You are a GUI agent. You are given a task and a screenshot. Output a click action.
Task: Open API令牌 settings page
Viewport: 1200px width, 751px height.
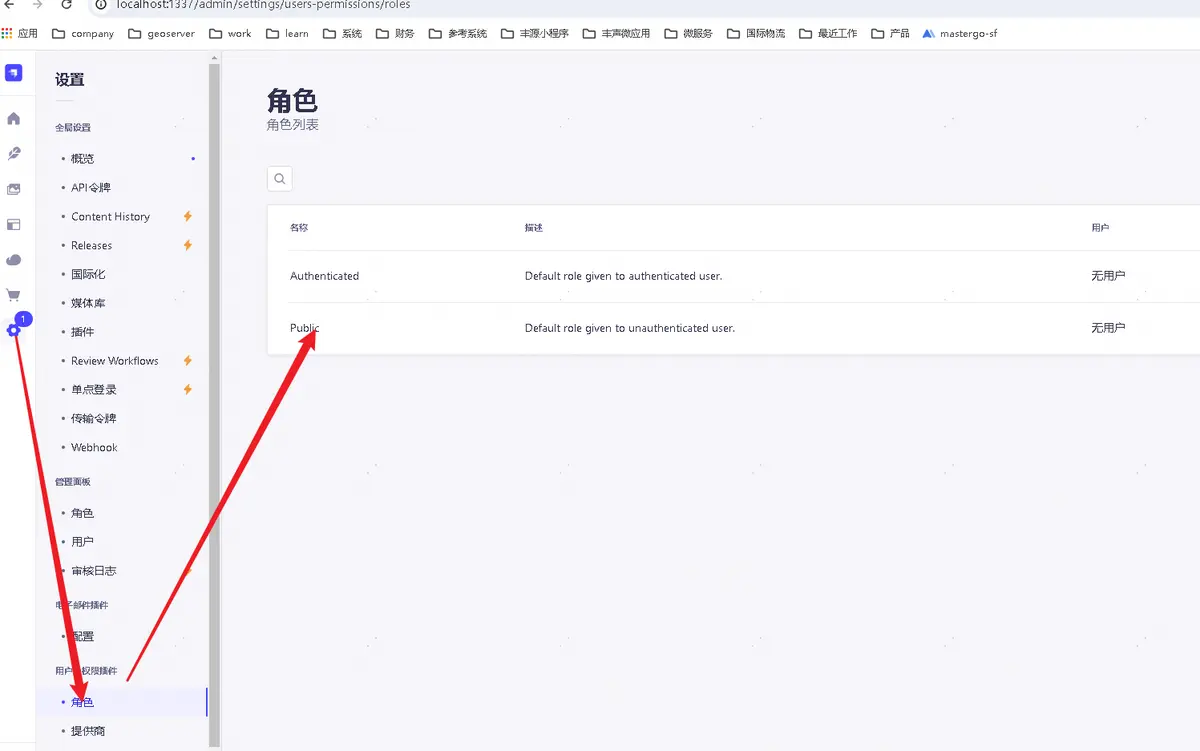click(91, 188)
